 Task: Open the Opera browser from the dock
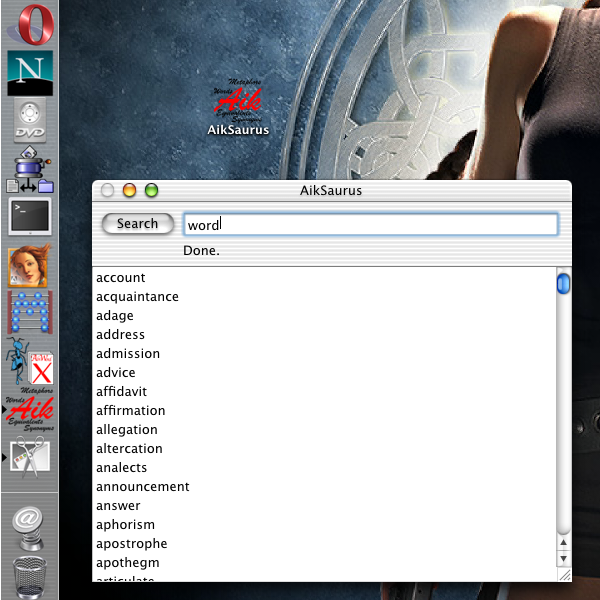30,23
